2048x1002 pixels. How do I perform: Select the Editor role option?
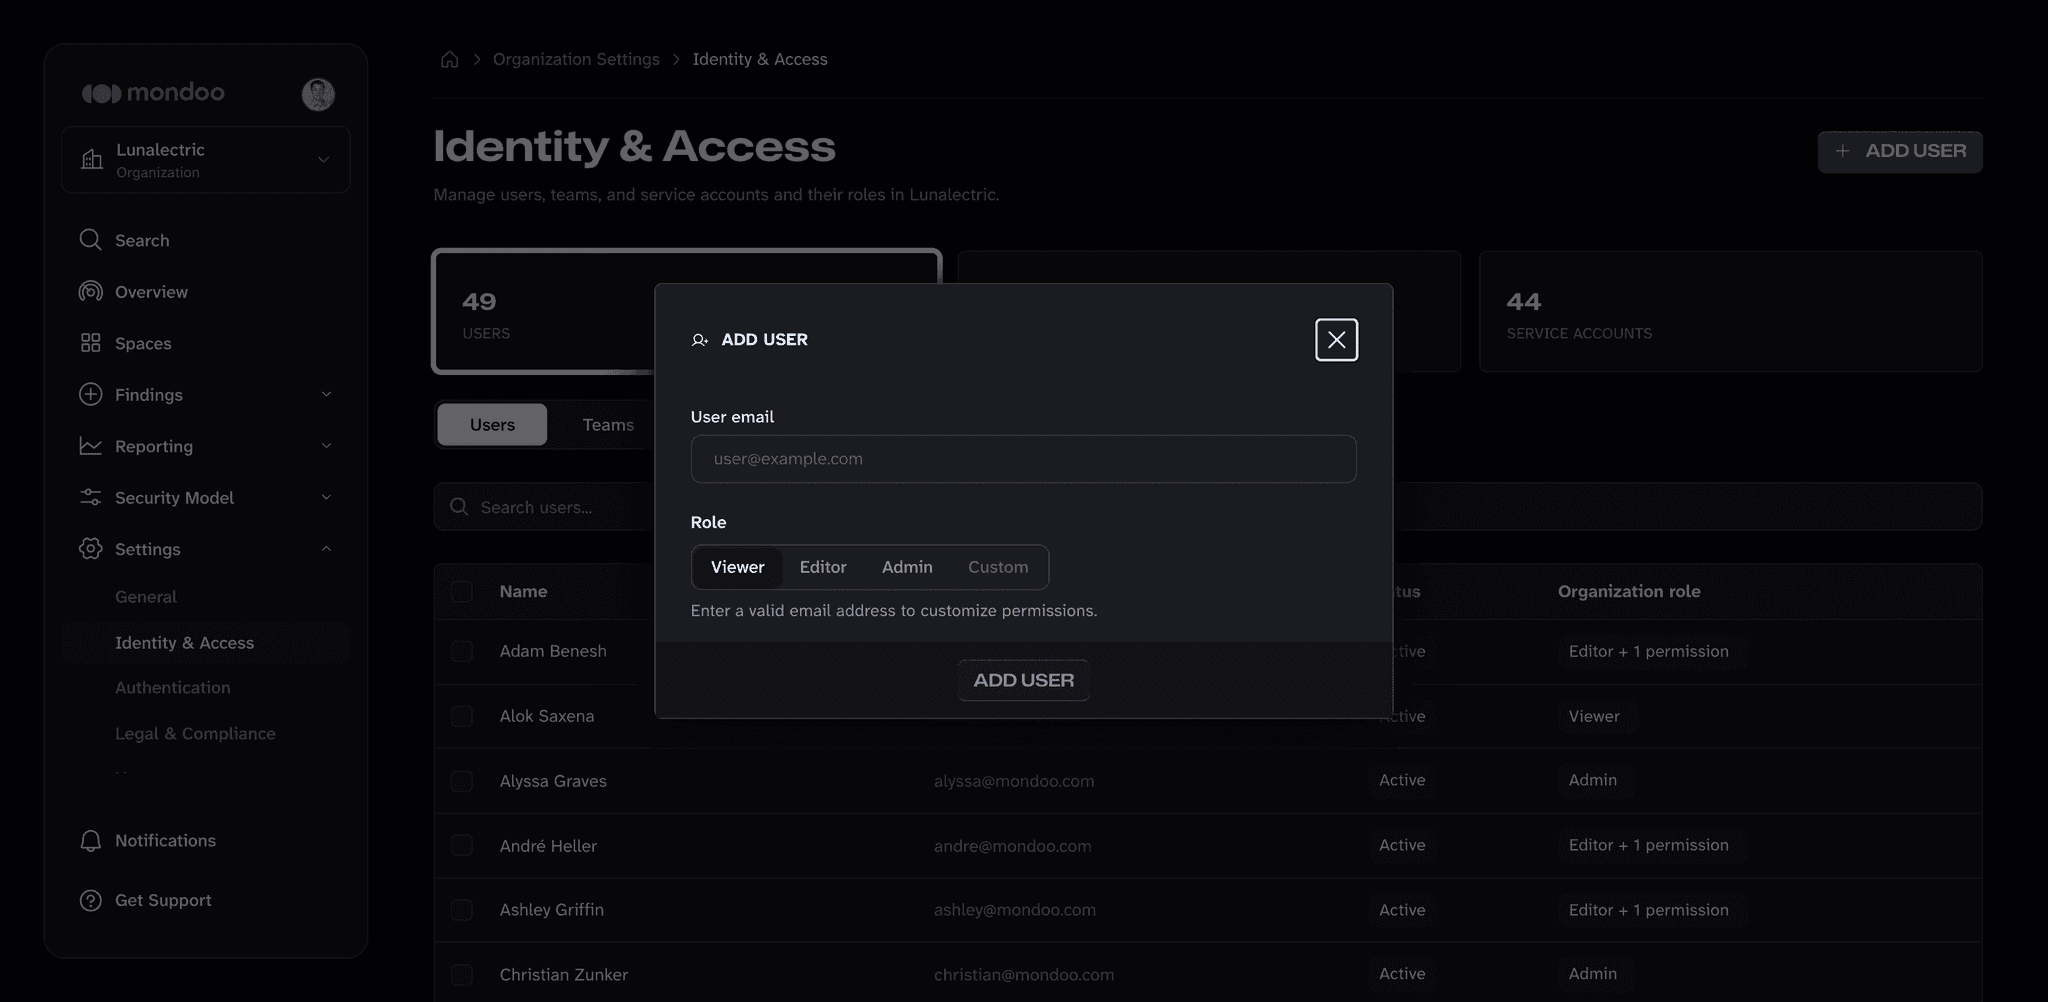point(823,567)
